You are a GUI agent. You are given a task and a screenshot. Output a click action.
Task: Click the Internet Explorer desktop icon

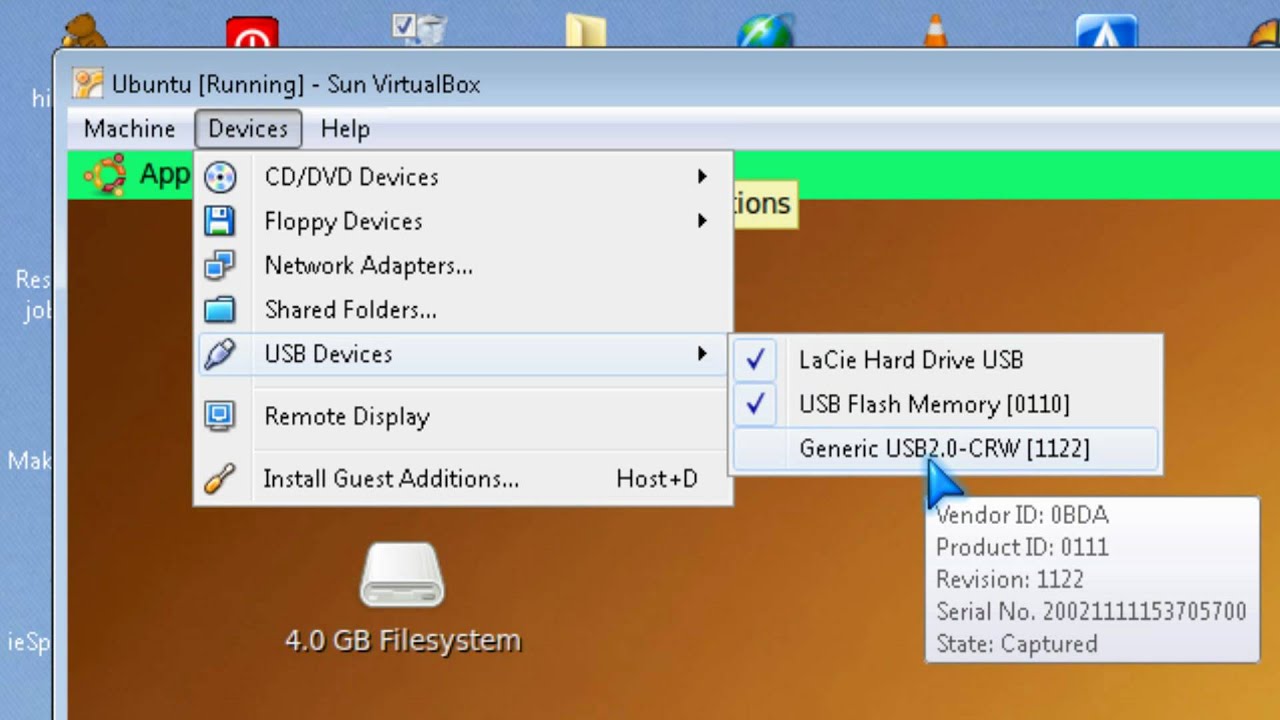pos(765,31)
